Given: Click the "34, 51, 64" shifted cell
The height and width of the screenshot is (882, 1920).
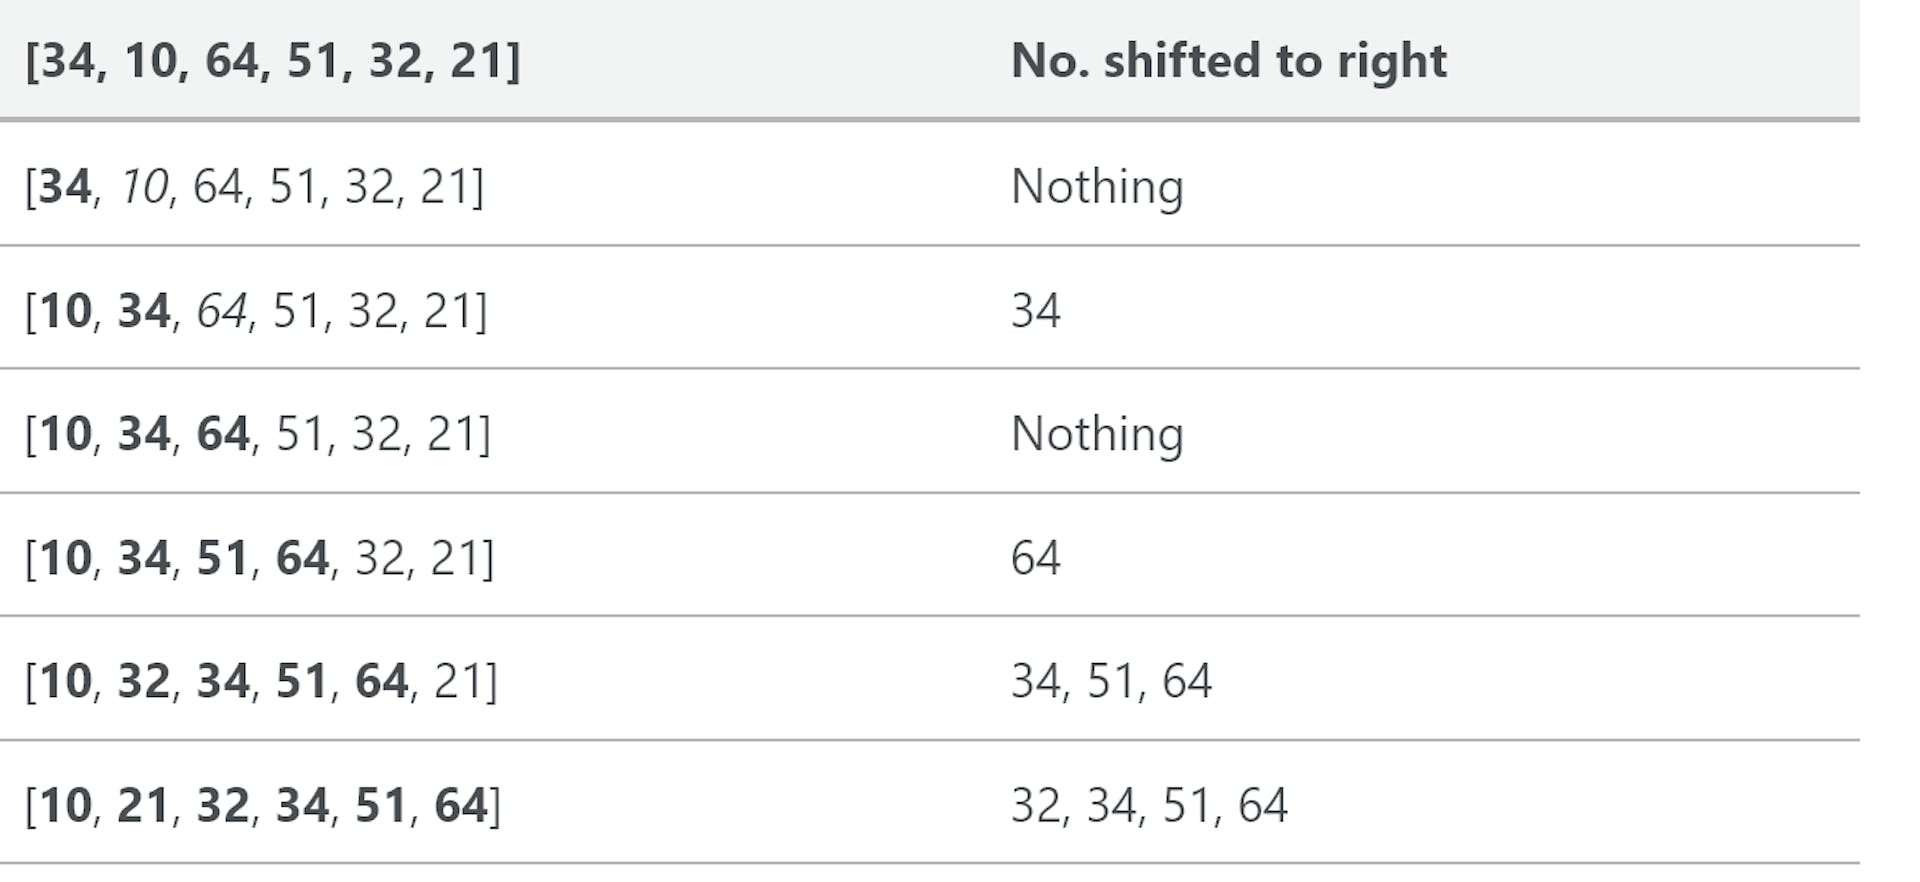Looking at the screenshot, I should pyautogui.click(x=1111, y=682).
